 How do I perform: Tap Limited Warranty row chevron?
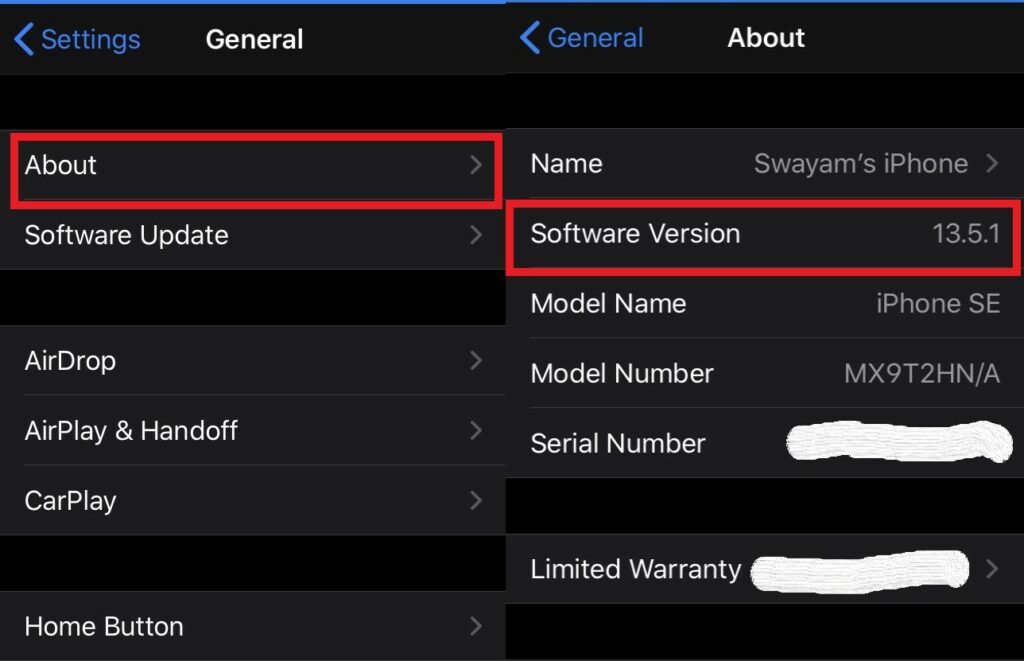[x=992, y=569]
